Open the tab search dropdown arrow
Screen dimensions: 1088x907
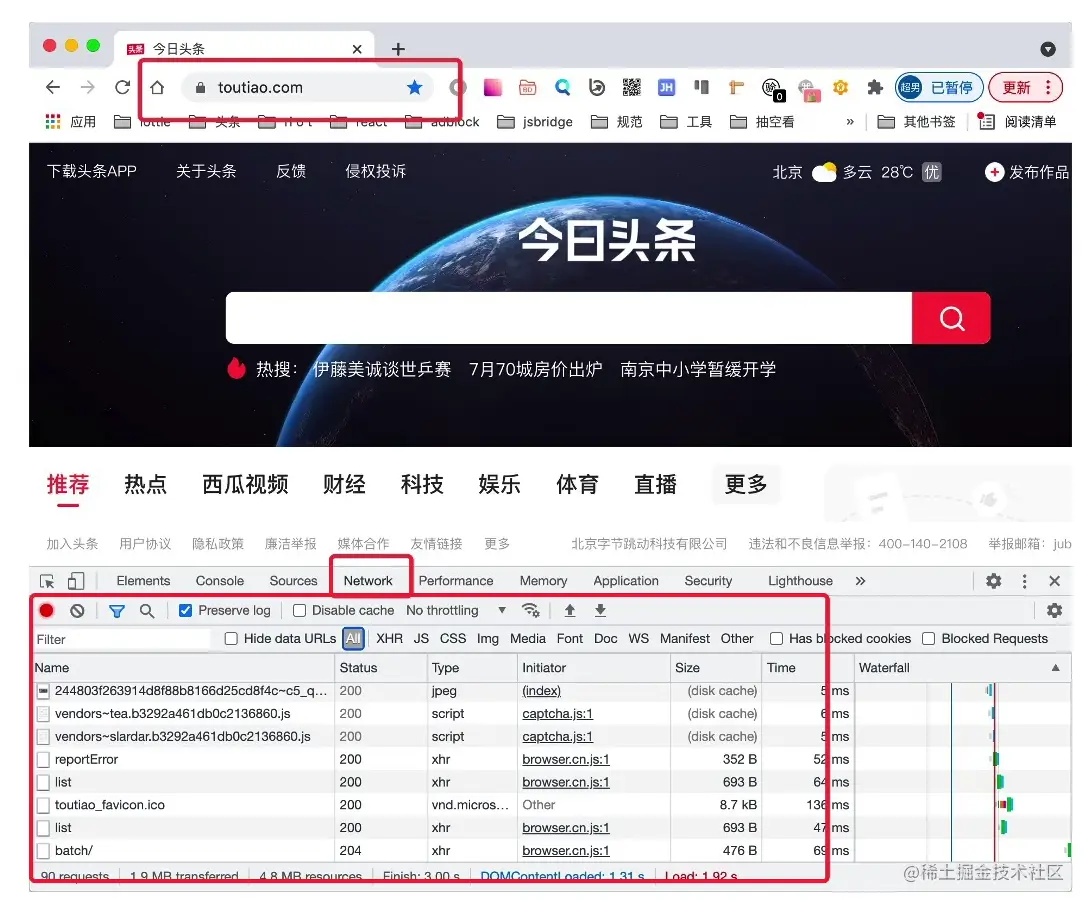click(x=1048, y=49)
